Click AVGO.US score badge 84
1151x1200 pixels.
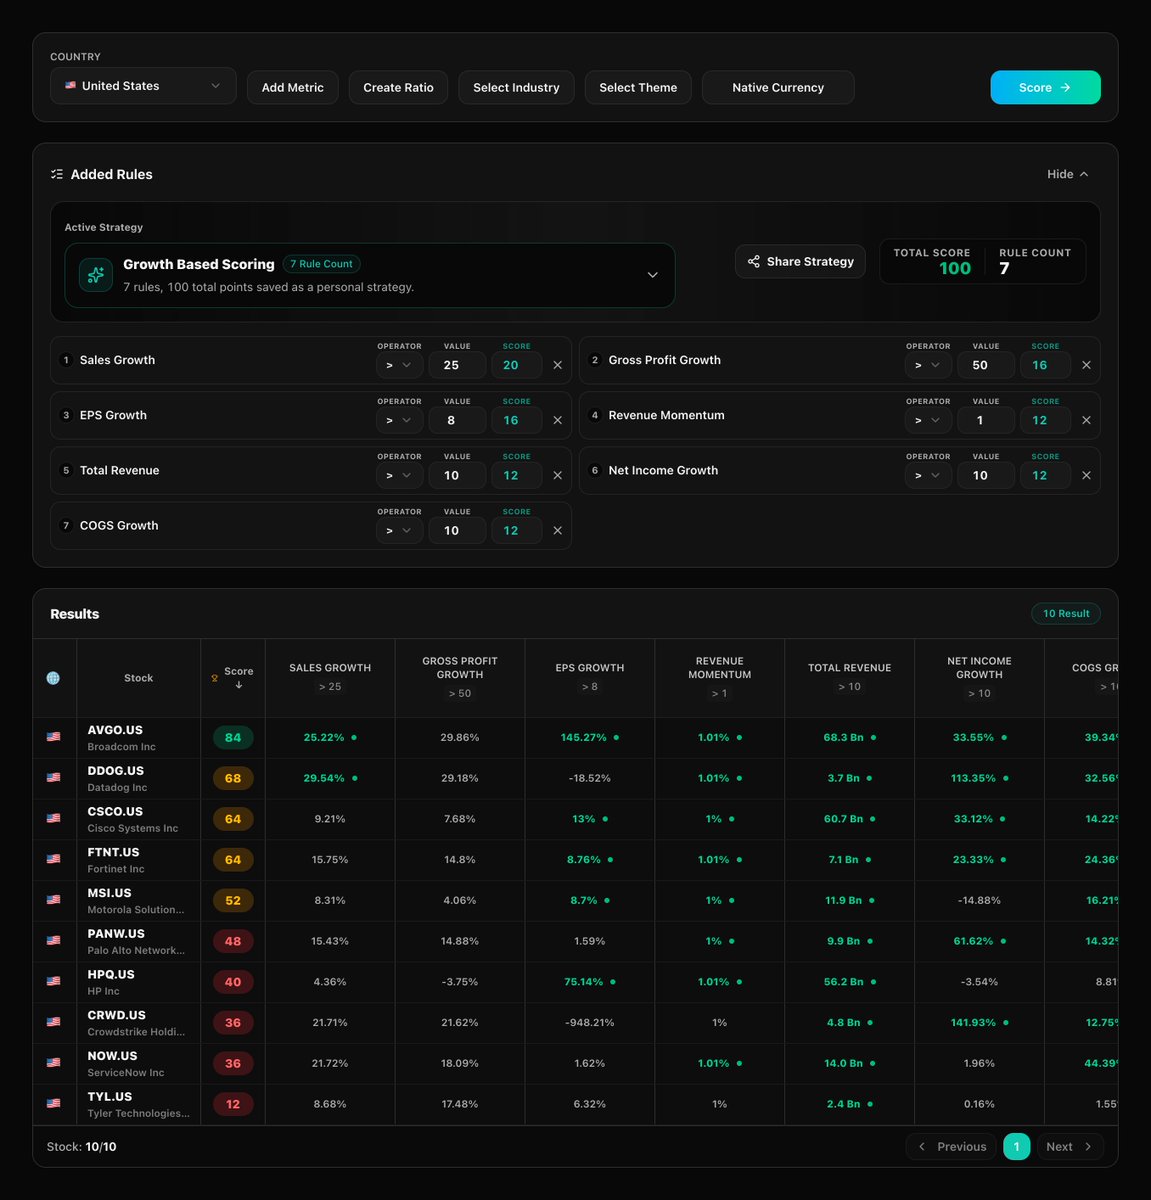(233, 737)
